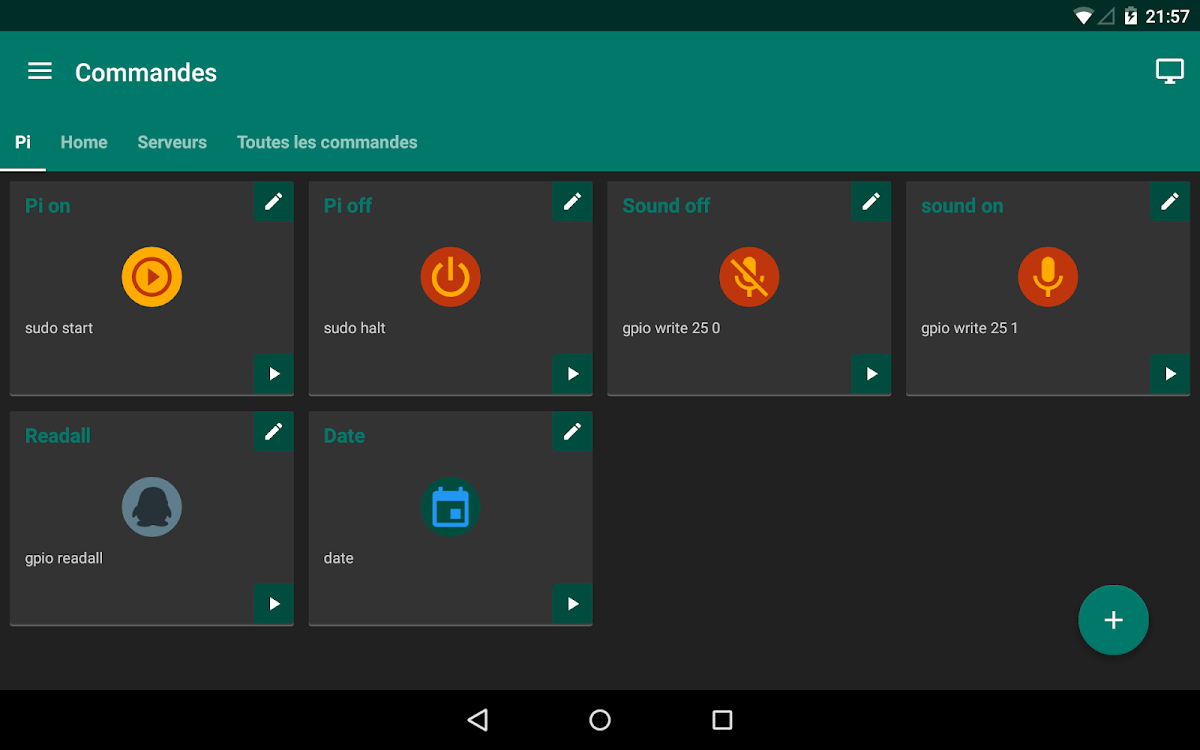Run gpio write 25 0 command
The image size is (1200, 750).
(x=871, y=374)
